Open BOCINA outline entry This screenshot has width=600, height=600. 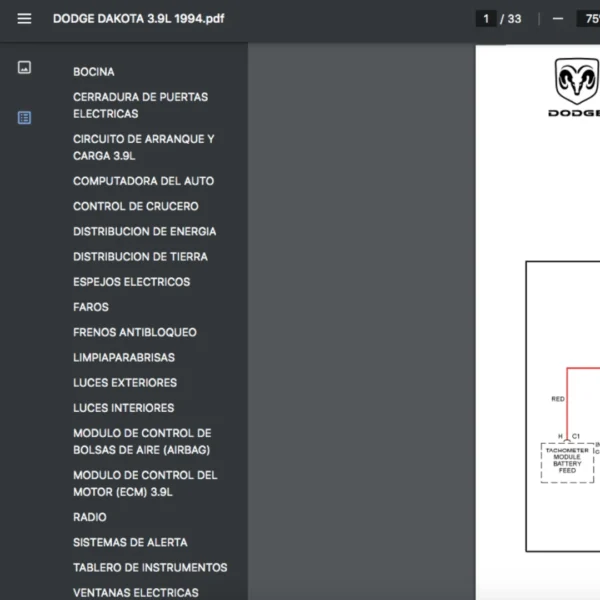(x=94, y=72)
